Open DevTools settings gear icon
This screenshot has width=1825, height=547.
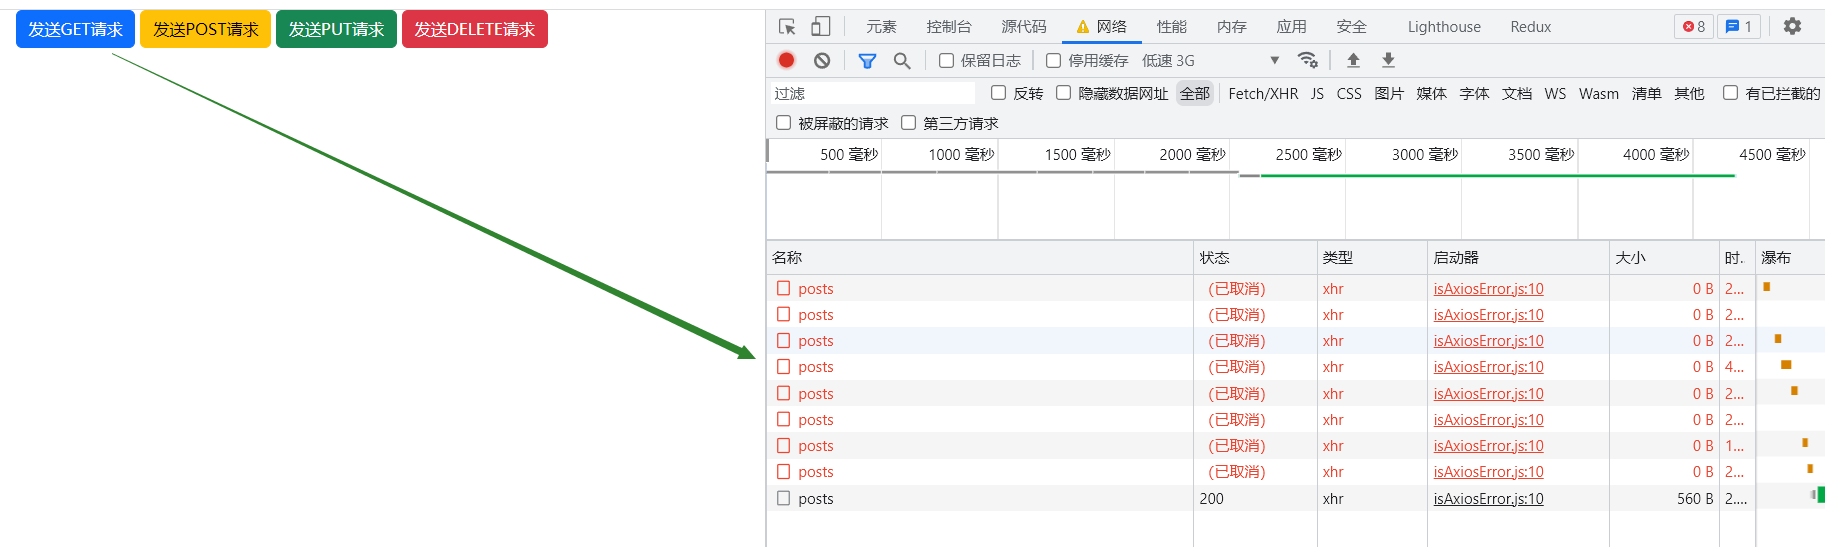1792,26
